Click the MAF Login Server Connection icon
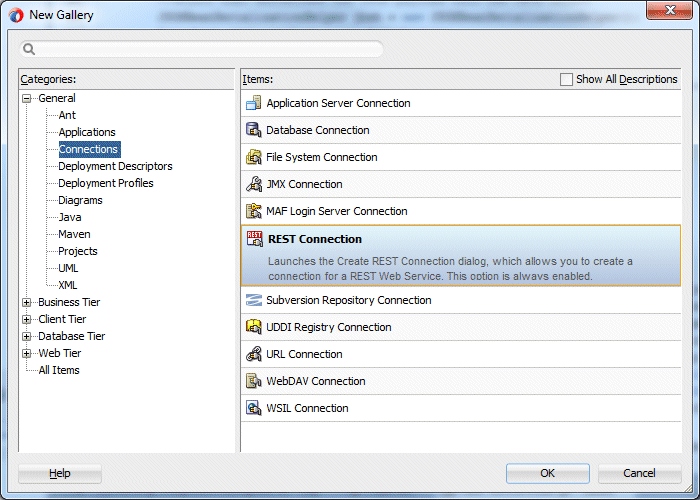Image resolution: width=700 pixels, height=500 pixels. point(254,211)
